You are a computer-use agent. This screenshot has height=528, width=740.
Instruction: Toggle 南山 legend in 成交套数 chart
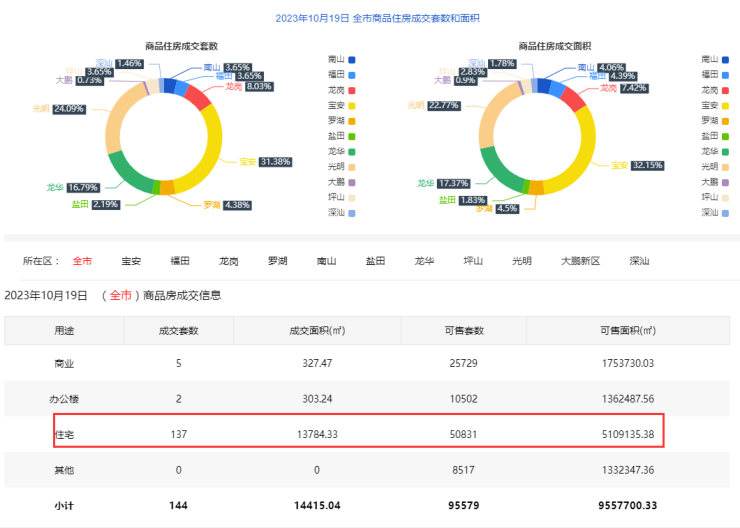click(344, 60)
